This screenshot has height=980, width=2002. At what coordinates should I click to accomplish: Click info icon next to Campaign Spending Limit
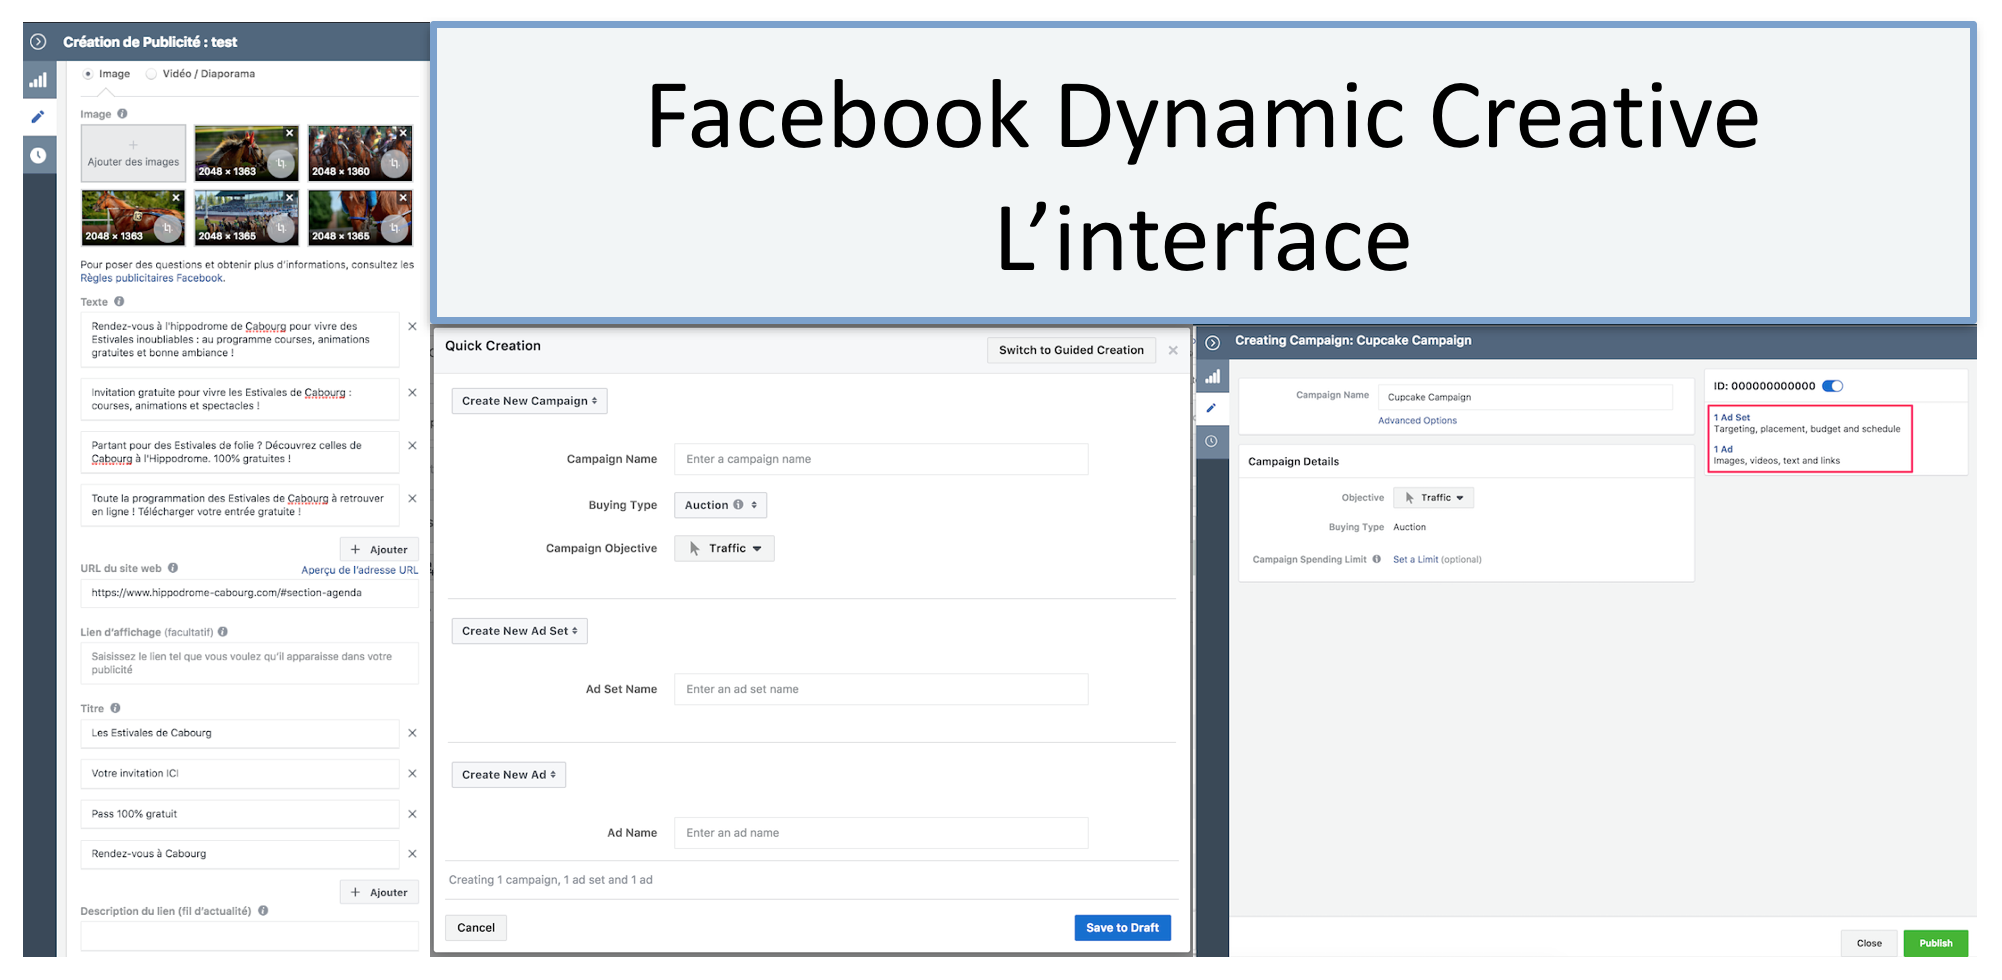click(1377, 559)
